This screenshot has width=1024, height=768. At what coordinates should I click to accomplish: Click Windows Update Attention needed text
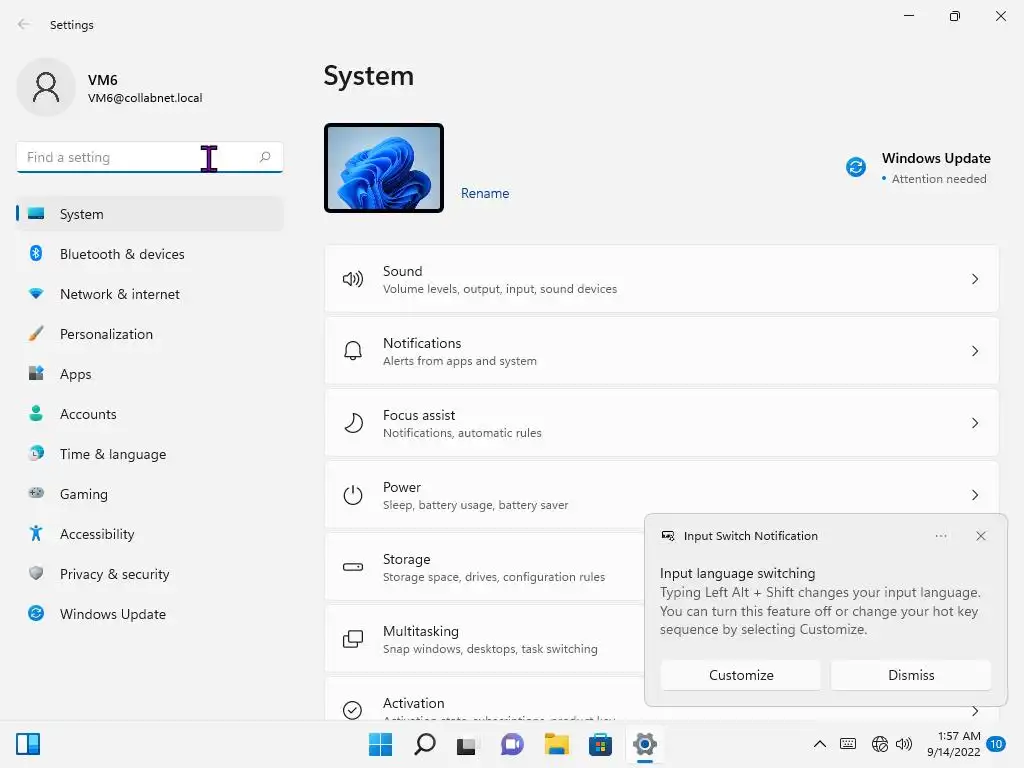[x=938, y=179]
